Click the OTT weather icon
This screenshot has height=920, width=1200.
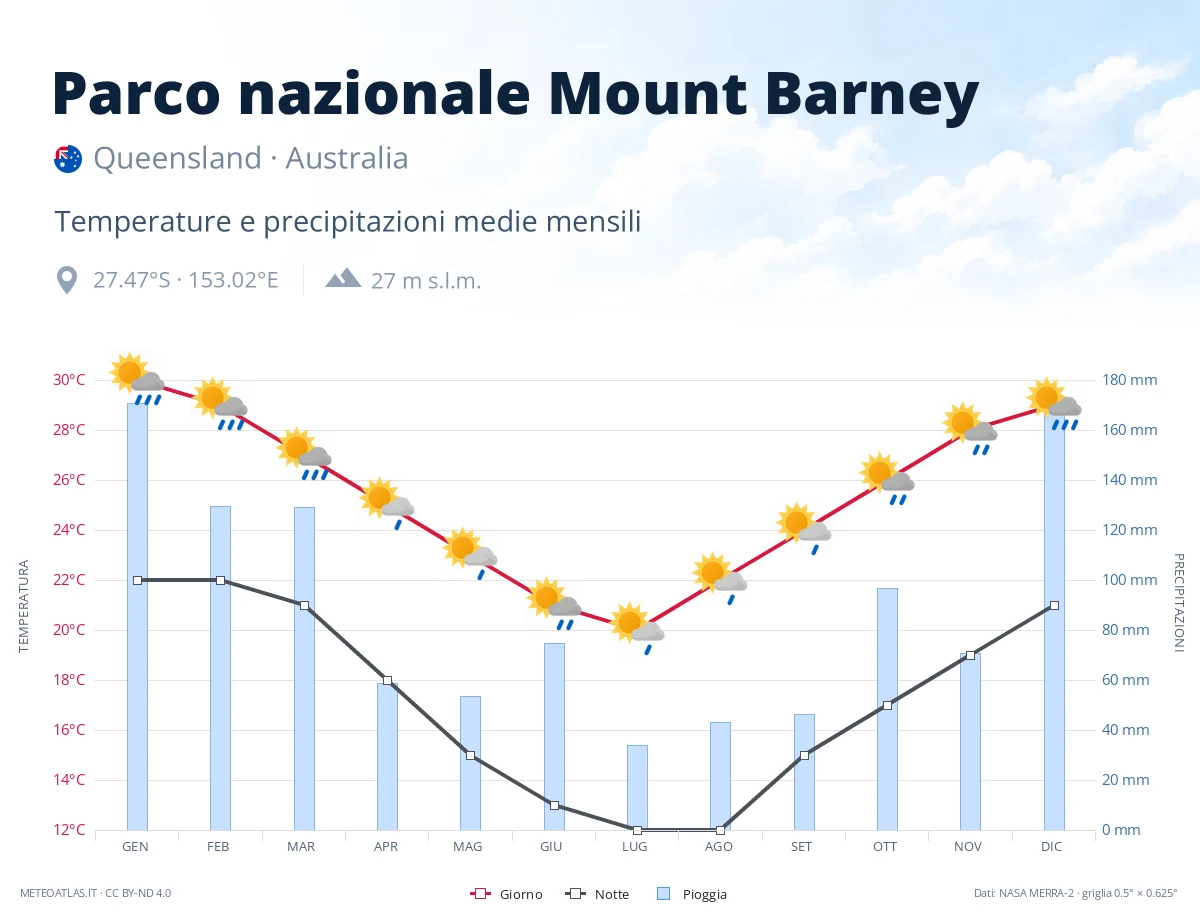coord(887,479)
